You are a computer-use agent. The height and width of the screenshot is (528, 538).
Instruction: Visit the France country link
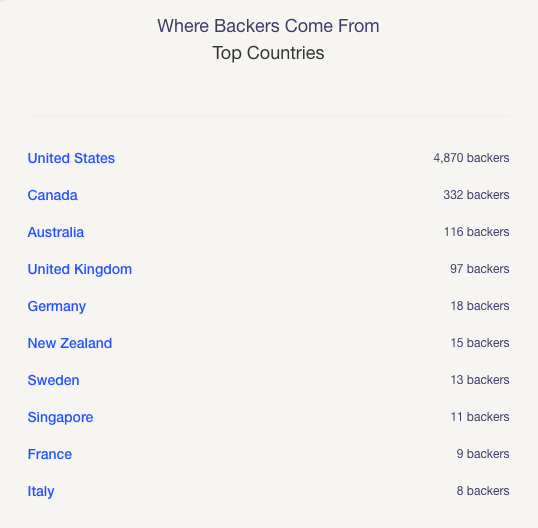click(50, 454)
